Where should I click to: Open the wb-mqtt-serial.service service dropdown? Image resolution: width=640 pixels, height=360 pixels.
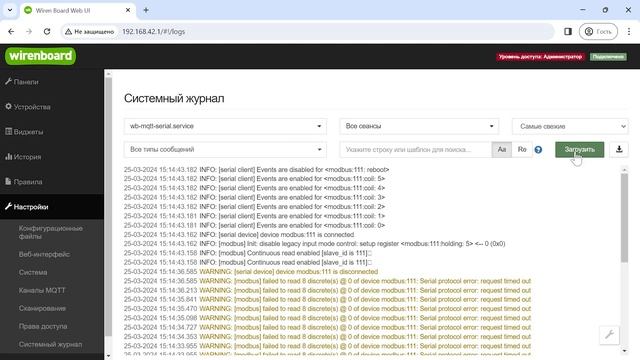(x=225, y=126)
